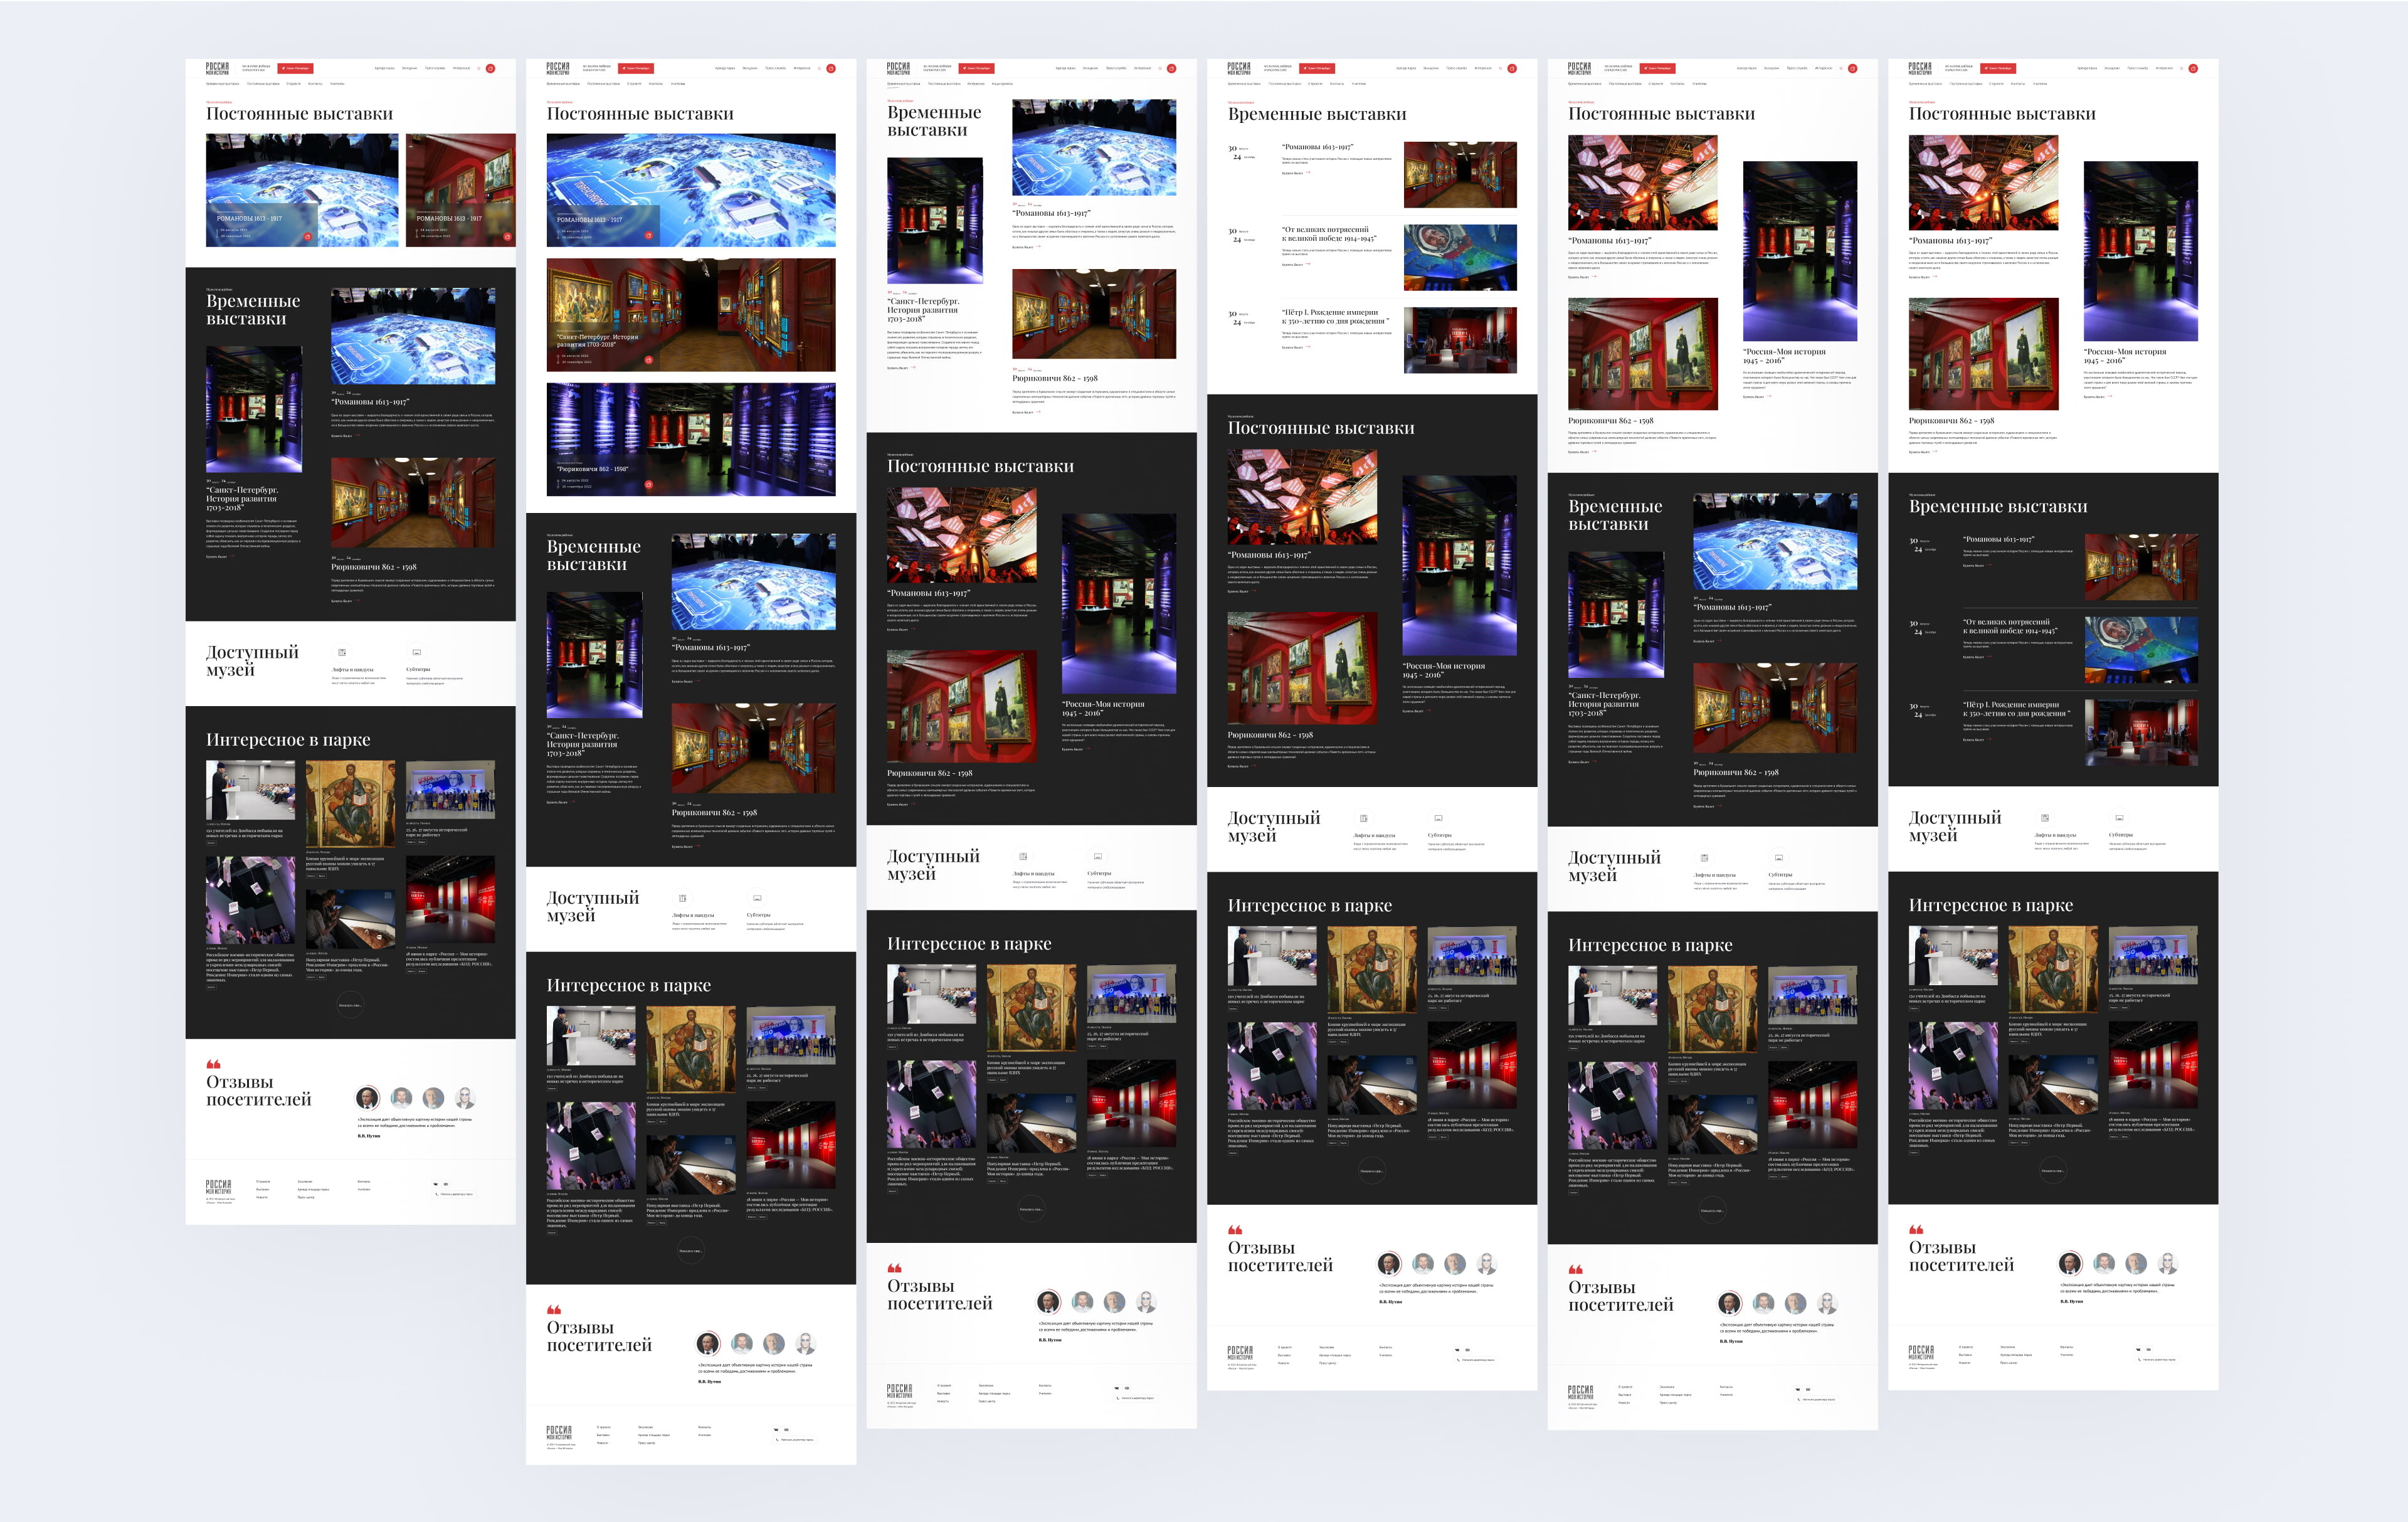
Task: Open Аренда парка menu item in leftmost page
Action: click(x=384, y=68)
